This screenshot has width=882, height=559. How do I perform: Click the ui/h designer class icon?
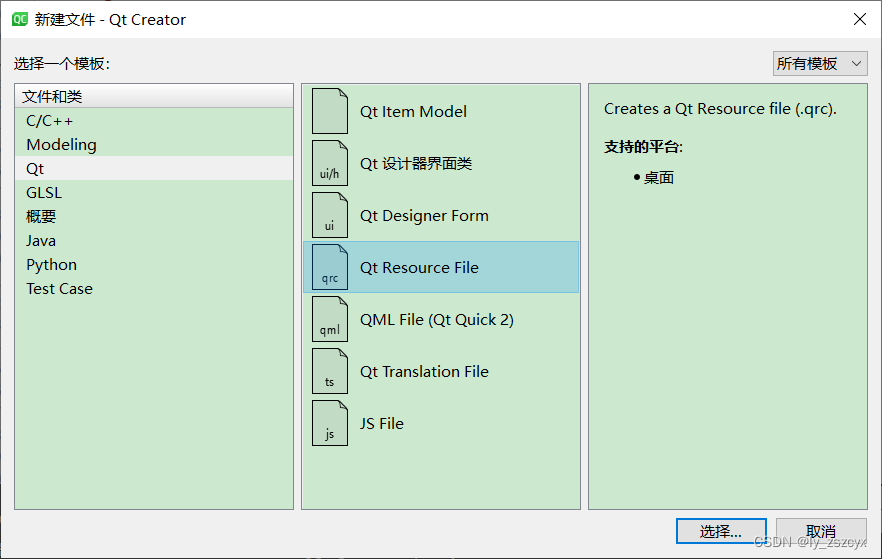tap(330, 163)
